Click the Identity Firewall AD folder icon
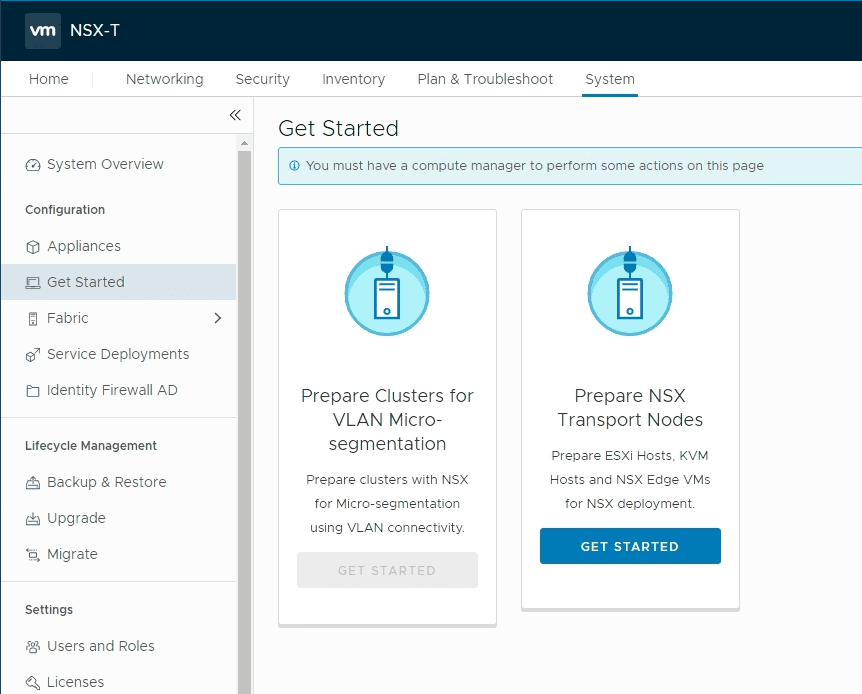The image size is (862, 694). 33,390
